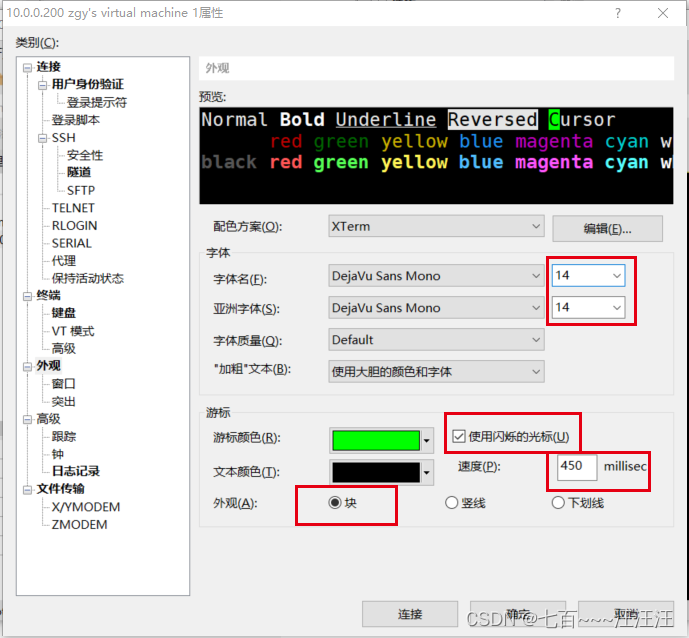Open the 键盘 settings page

64,313
